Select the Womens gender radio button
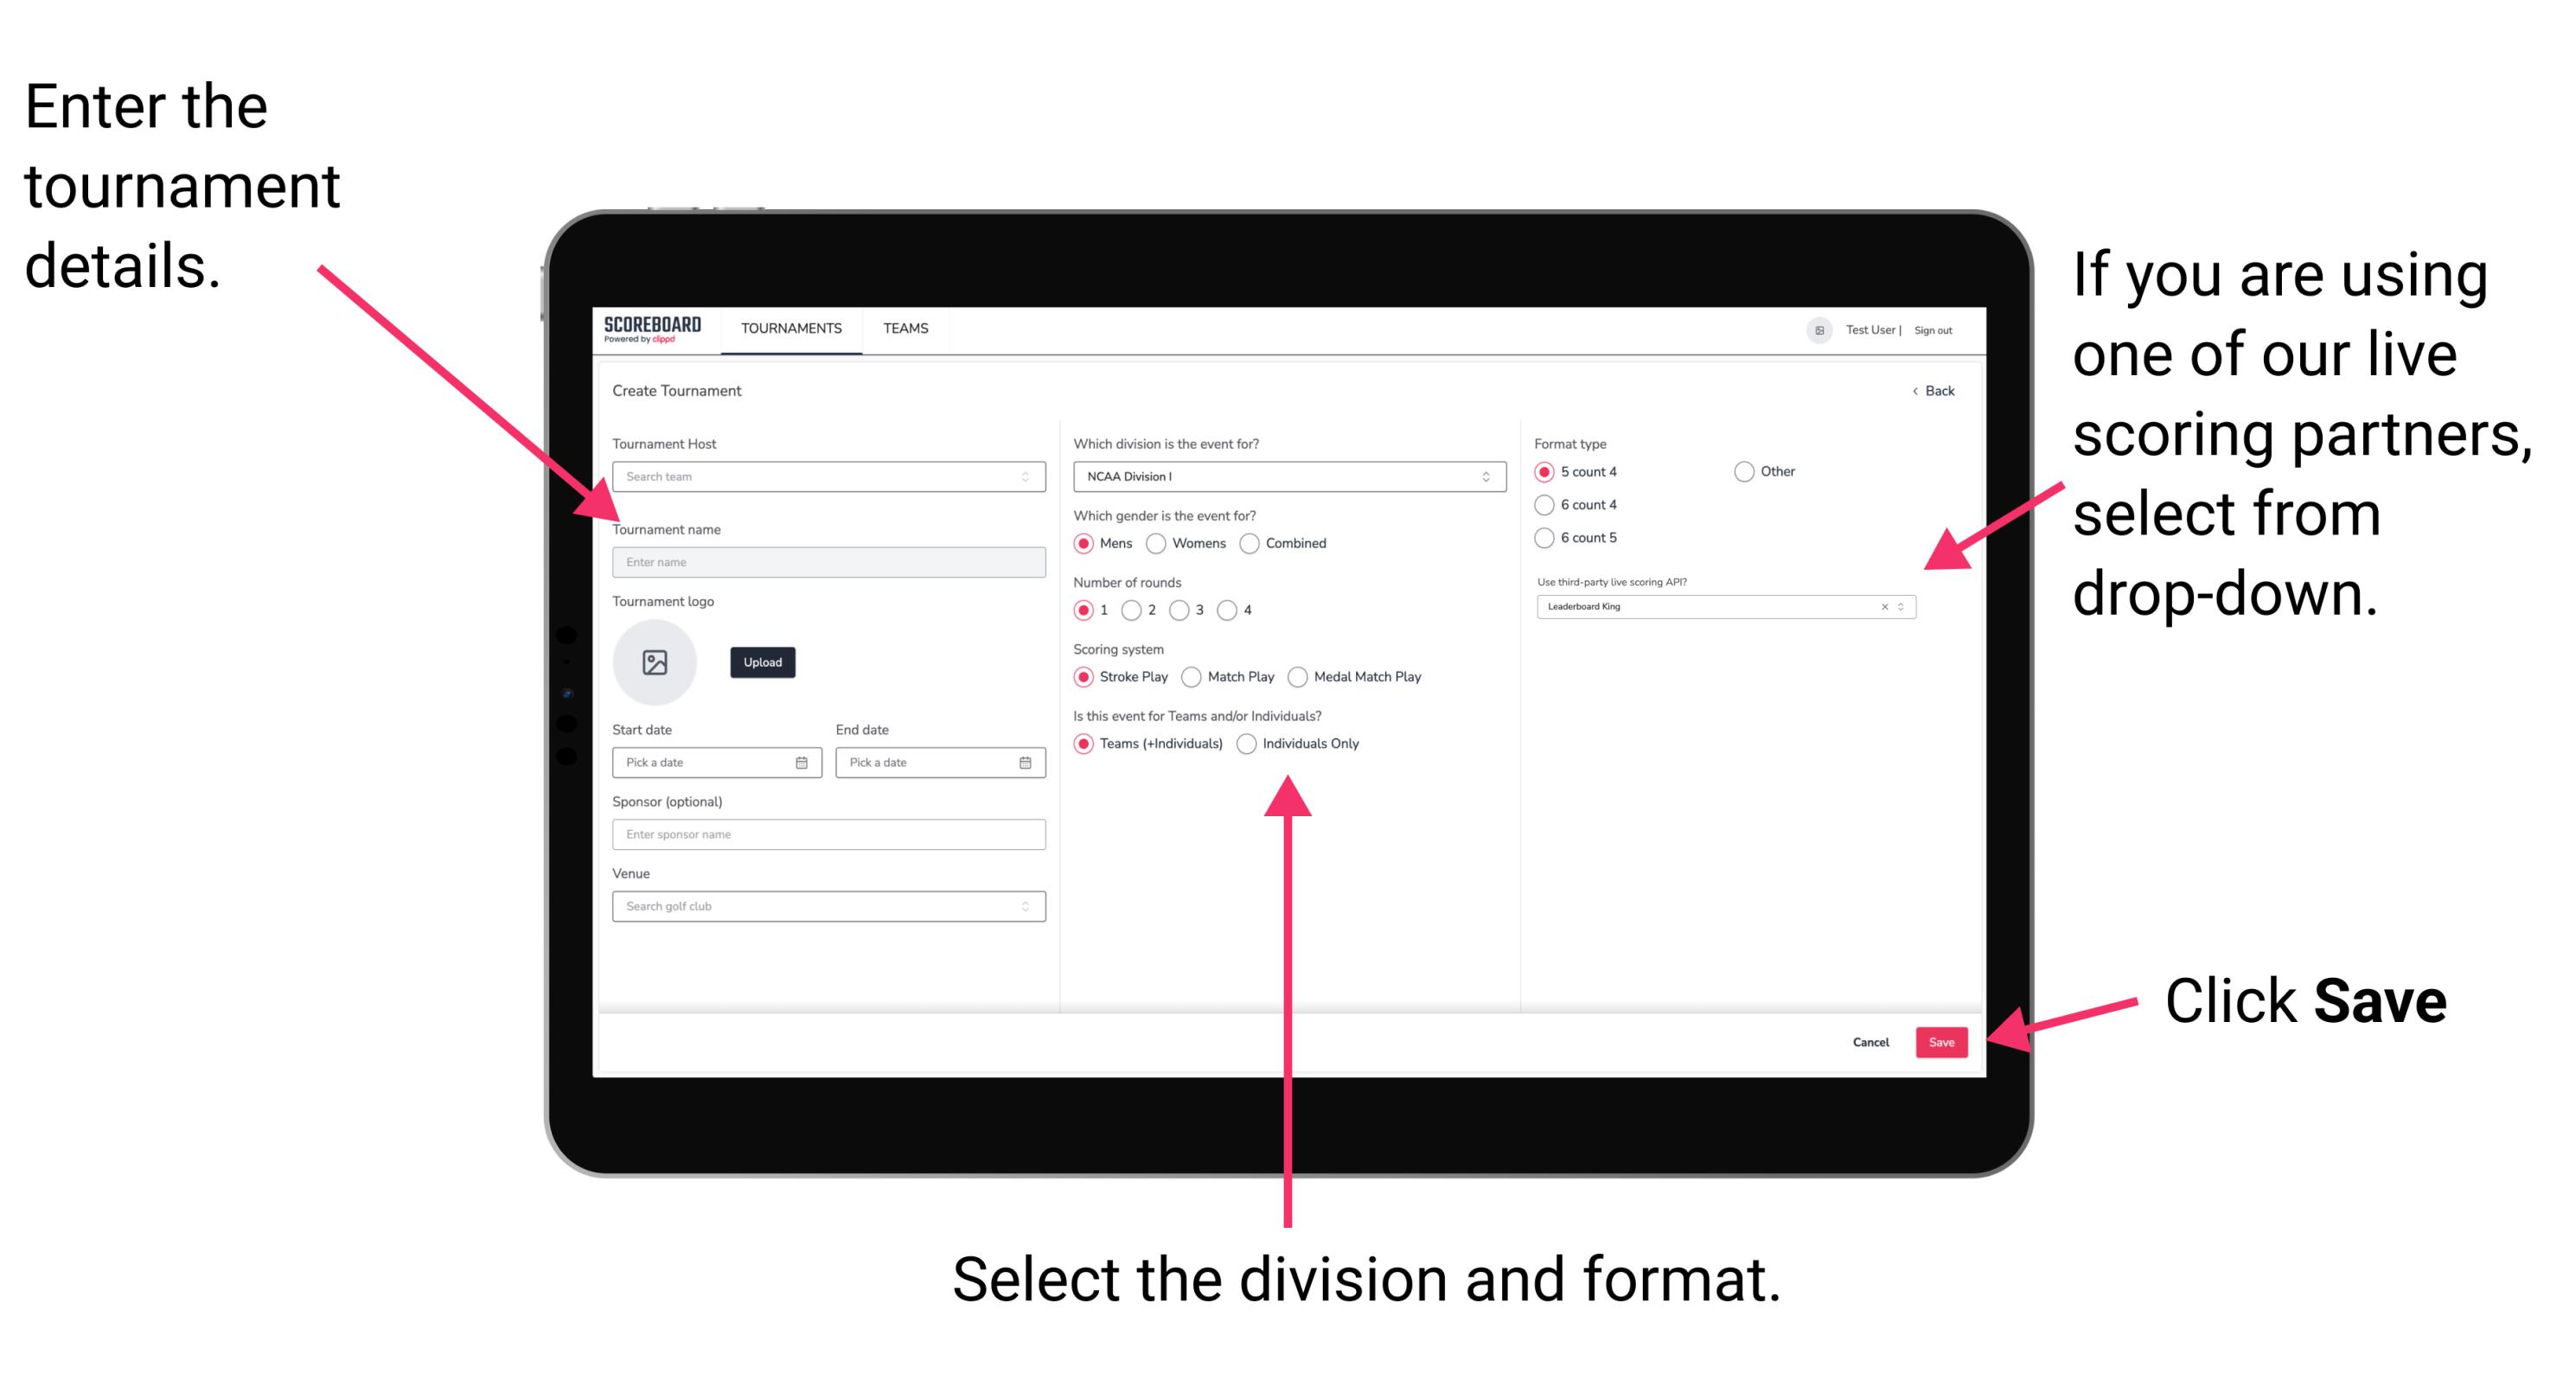2576x1386 pixels. (x=1159, y=543)
